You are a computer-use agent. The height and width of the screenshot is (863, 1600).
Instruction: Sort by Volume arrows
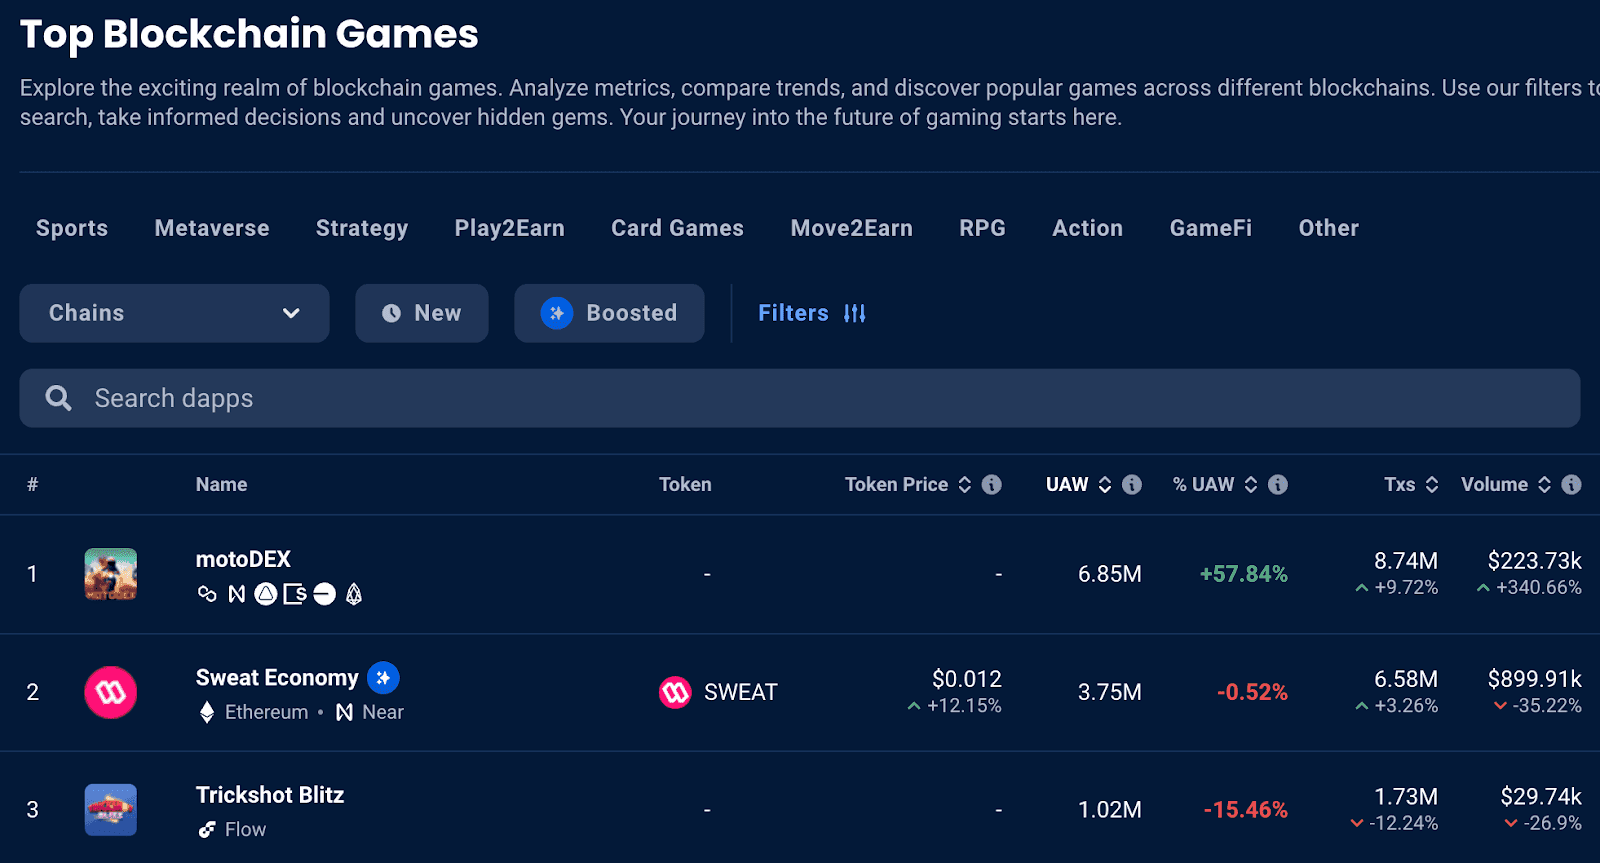tap(1545, 484)
